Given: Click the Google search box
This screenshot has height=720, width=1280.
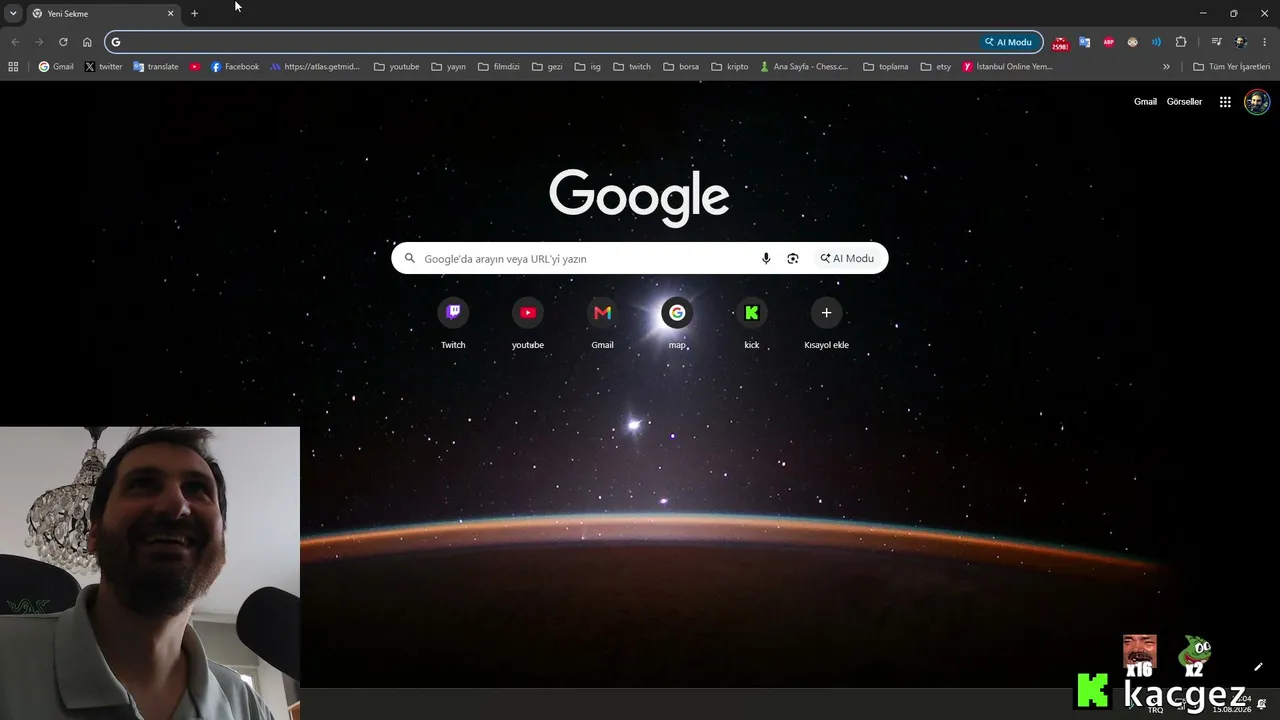Looking at the screenshot, I should pos(640,258).
